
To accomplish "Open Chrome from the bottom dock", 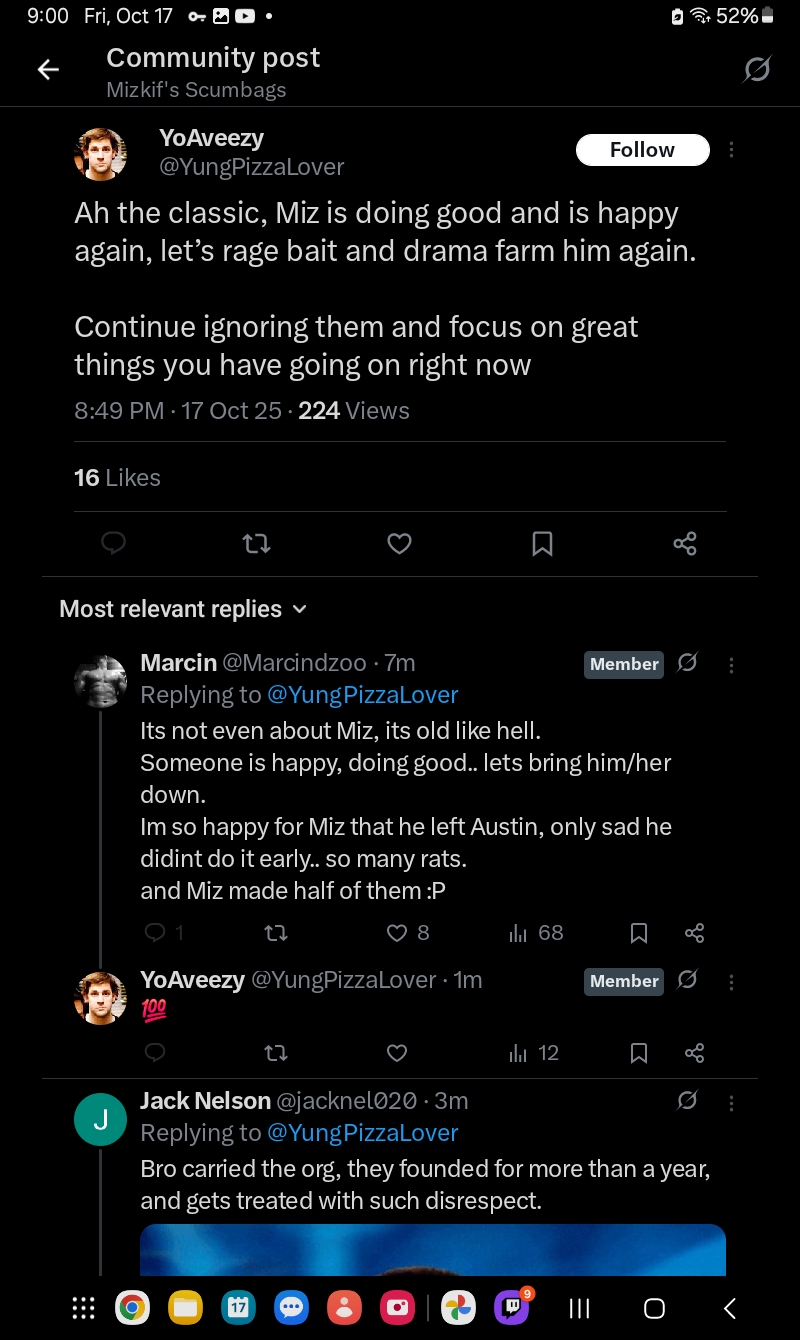I will [132, 1307].
